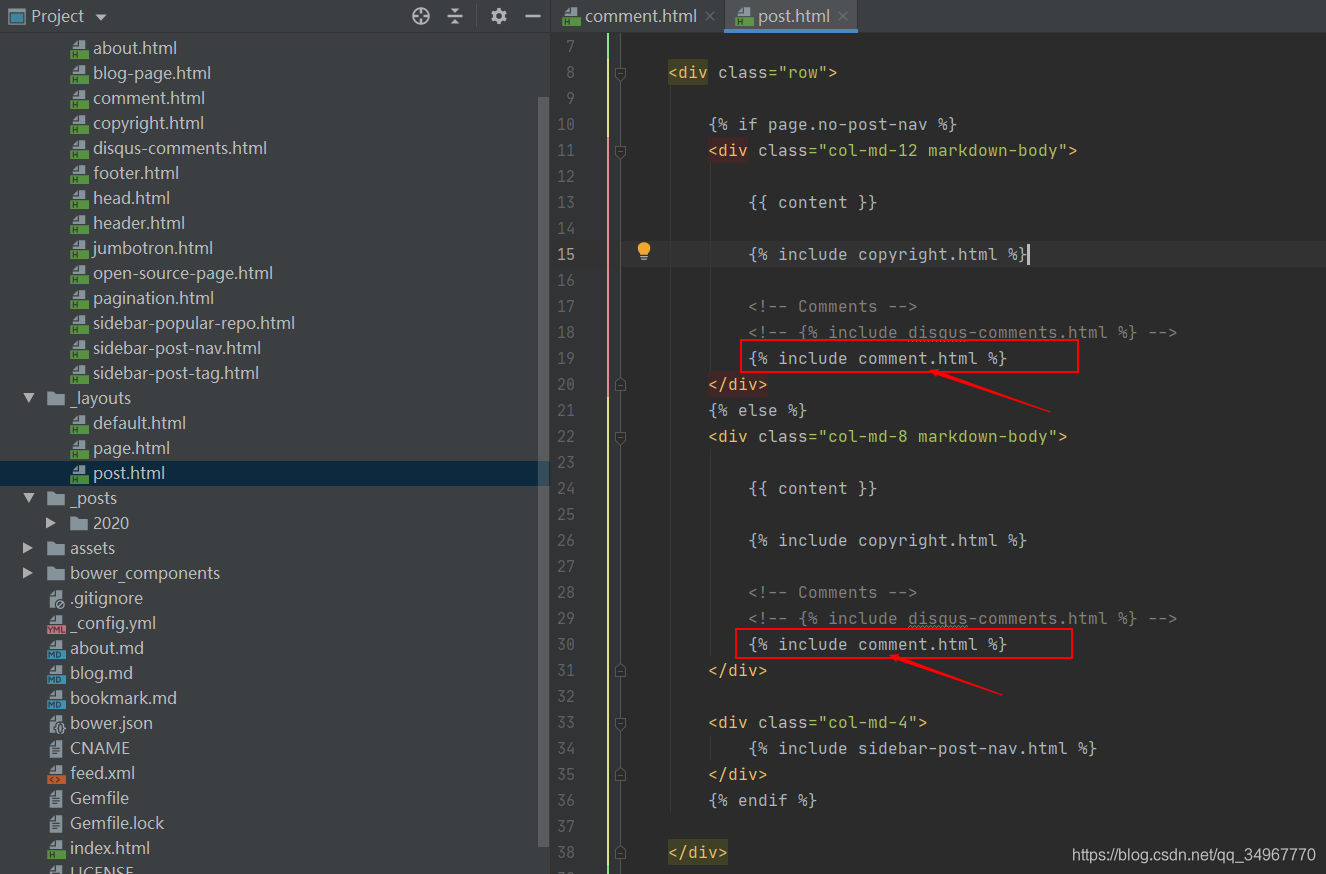The width and height of the screenshot is (1326, 874).
Task: Open index.html file
Action: point(110,848)
